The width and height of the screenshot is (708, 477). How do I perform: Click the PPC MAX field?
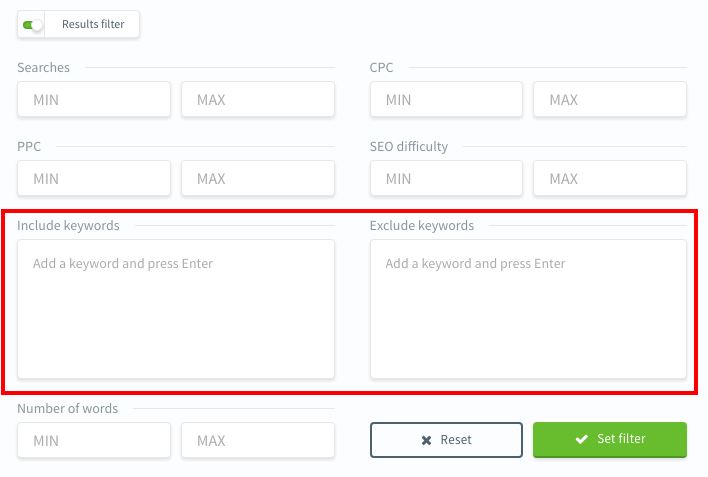tap(257, 178)
